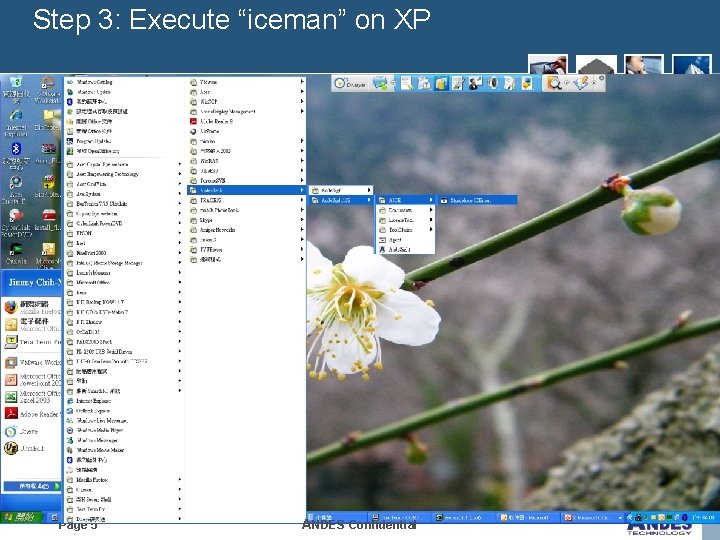This screenshot has width=720, height=540.
Task: Launch Mozilla Firefox from Start menu
Action: click(32, 307)
